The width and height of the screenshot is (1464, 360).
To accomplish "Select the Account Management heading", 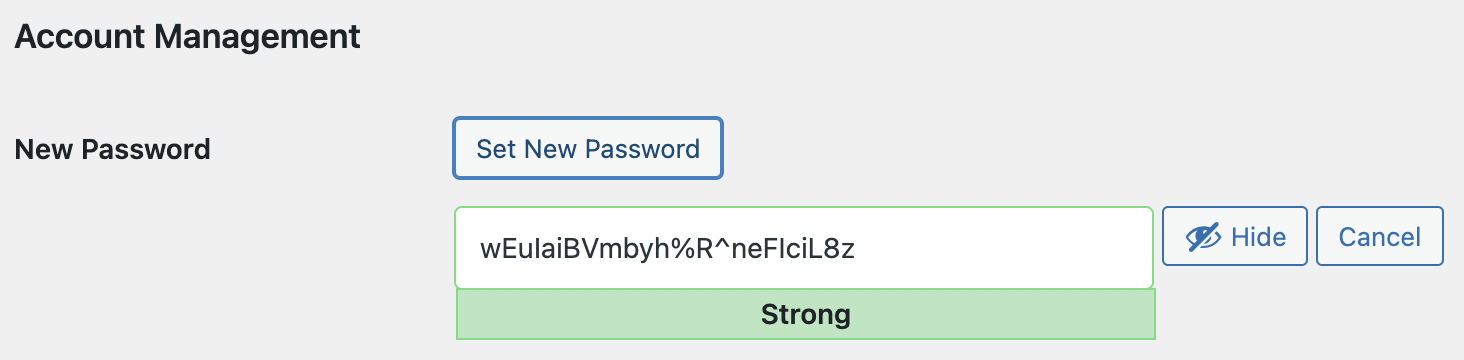I will click(x=187, y=37).
